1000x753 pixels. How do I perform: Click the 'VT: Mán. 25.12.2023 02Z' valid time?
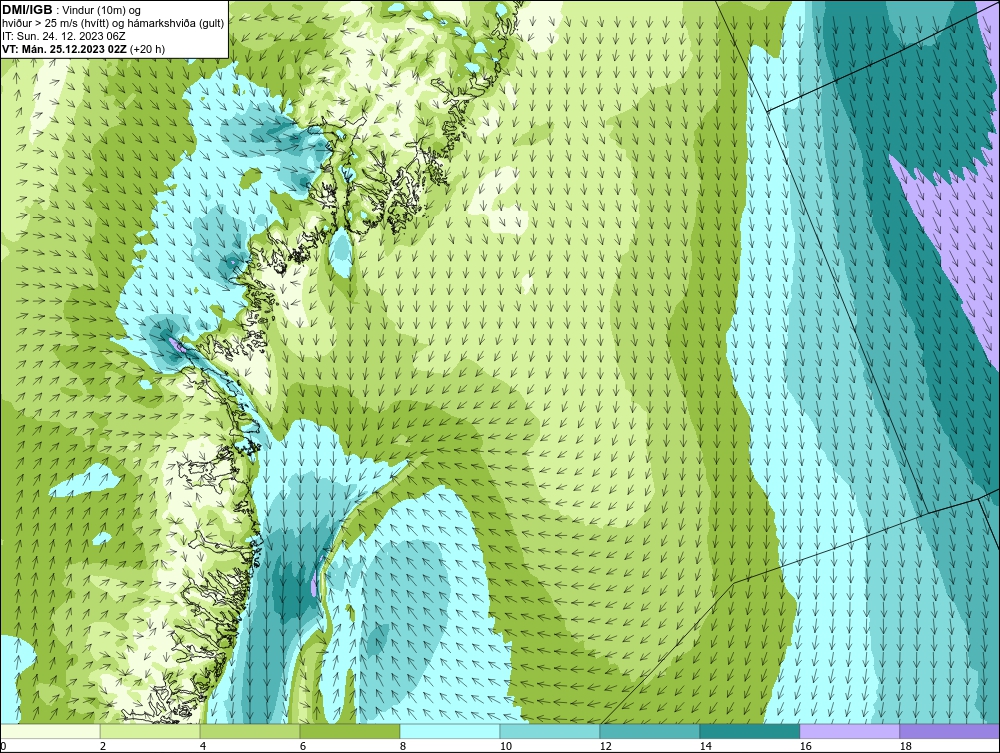64,49
